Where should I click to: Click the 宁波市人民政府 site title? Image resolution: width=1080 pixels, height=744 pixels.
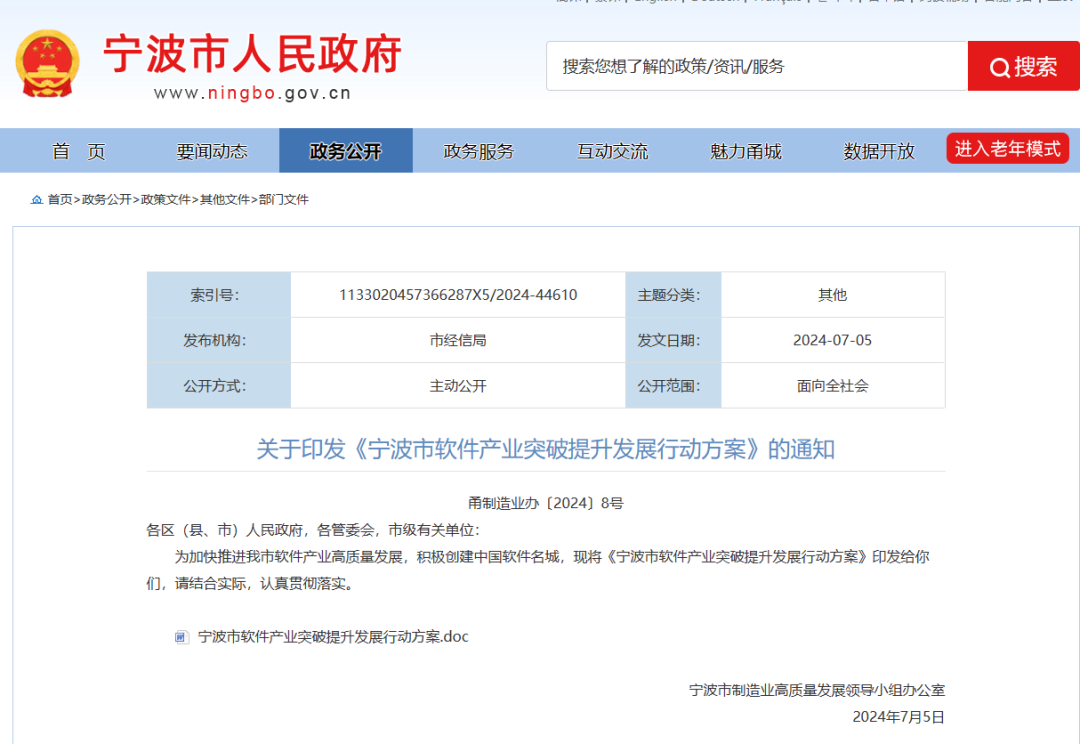252,54
